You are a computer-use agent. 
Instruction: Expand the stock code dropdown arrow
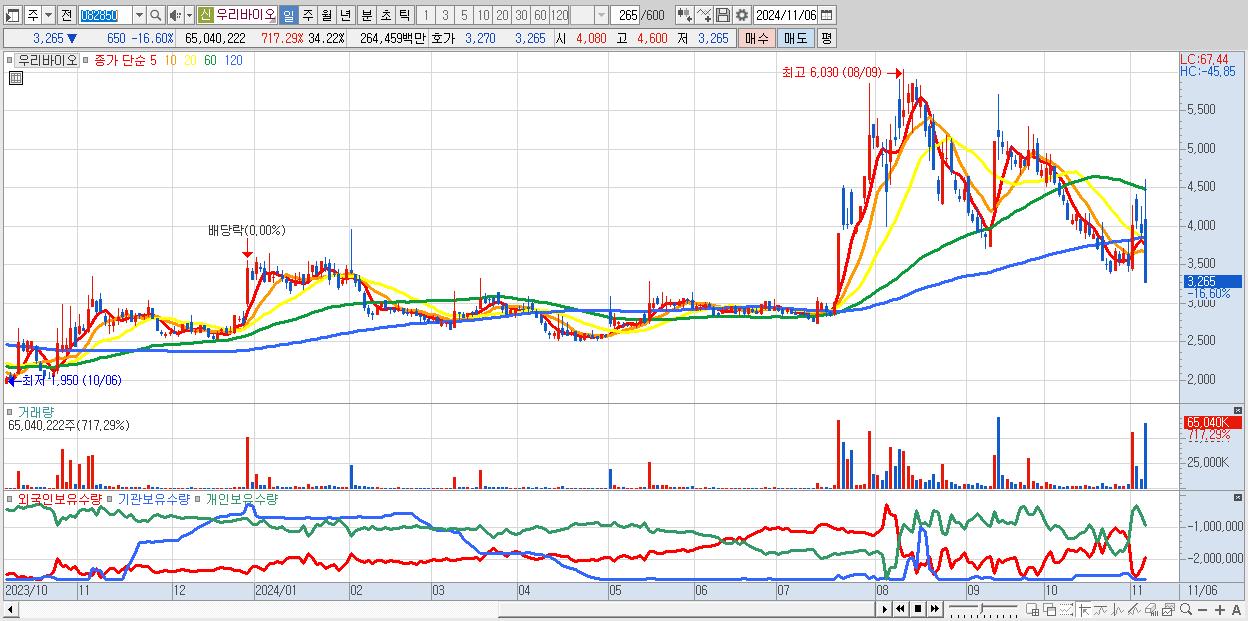pos(139,16)
